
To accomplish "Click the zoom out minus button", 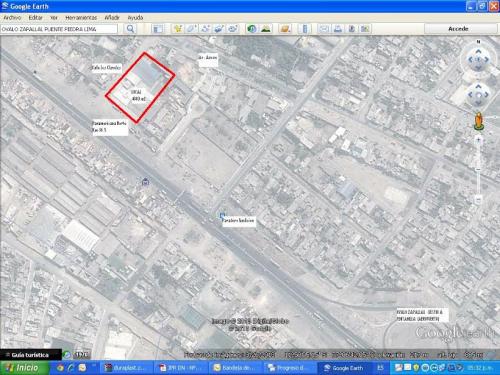I will click(478, 200).
